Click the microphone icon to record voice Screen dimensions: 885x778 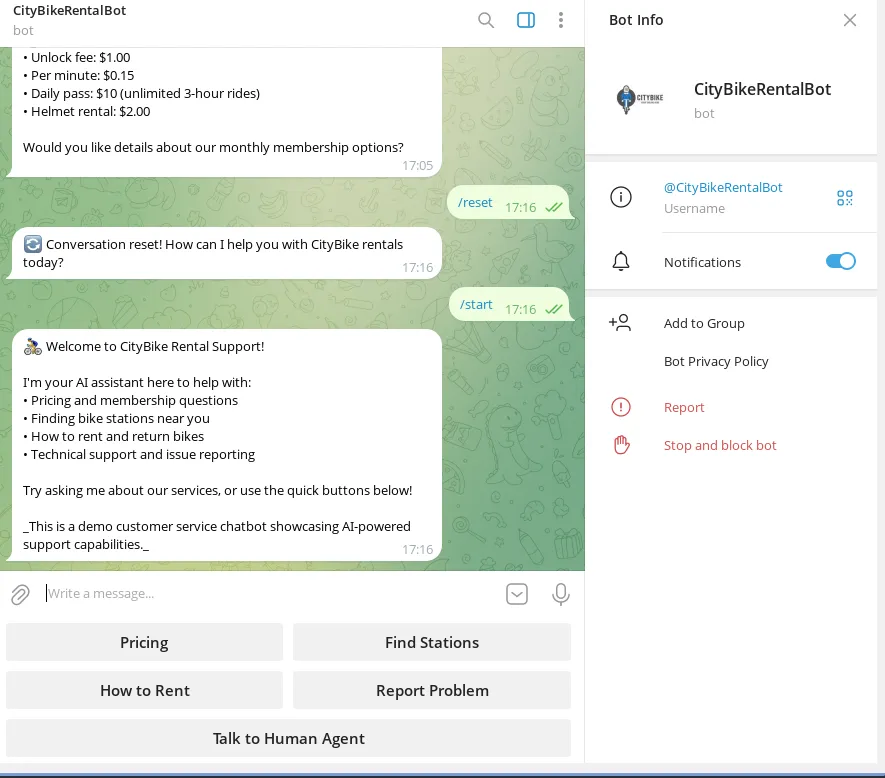(x=561, y=594)
